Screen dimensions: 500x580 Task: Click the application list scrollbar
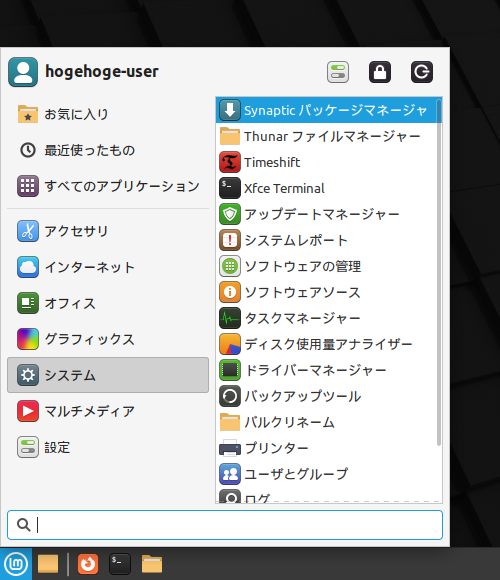click(x=439, y=273)
